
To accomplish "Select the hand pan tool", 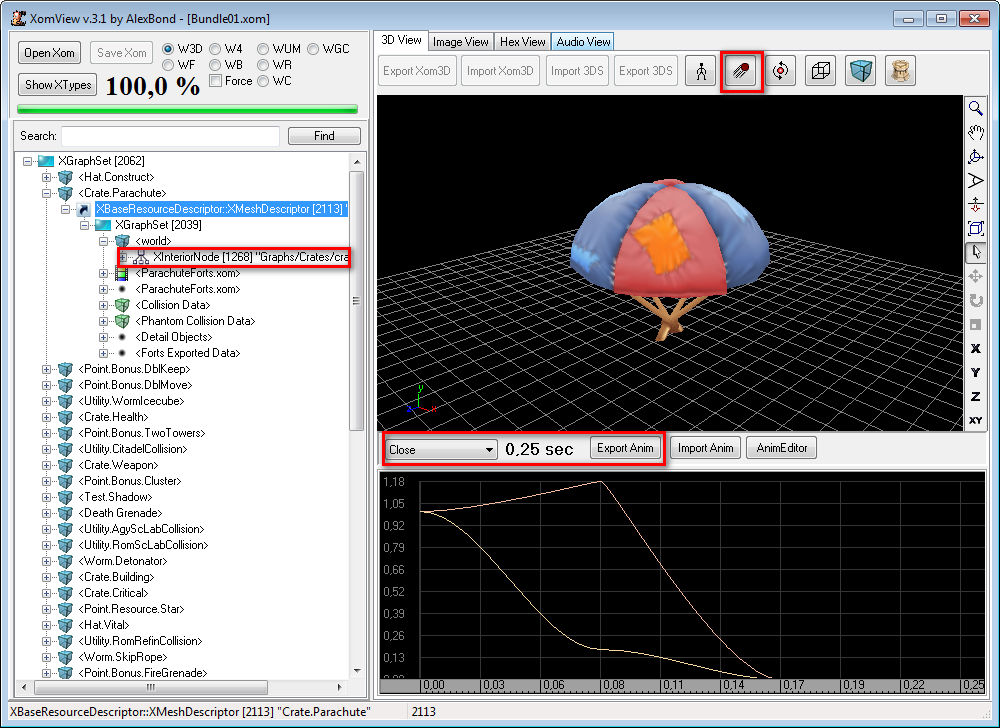I will coord(976,133).
